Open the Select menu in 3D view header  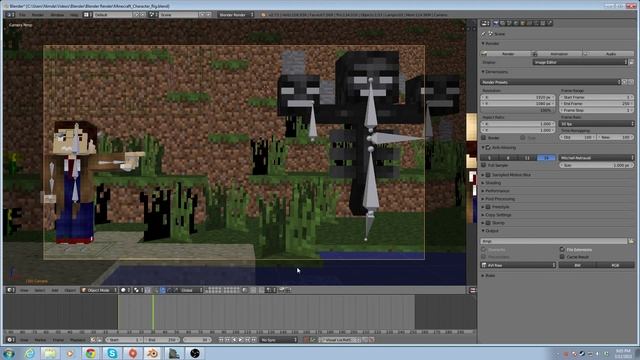pyautogui.click(x=40, y=290)
